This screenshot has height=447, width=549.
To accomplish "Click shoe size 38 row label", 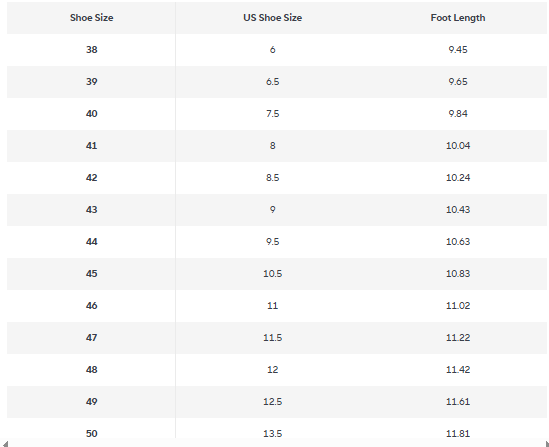I will [x=91, y=50].
